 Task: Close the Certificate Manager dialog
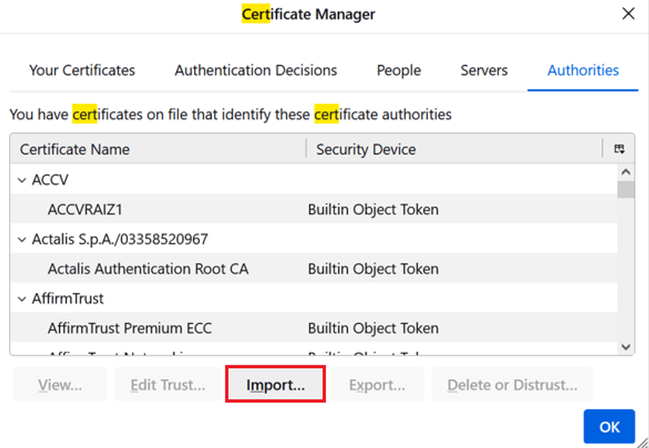click(x=628, y=14)
